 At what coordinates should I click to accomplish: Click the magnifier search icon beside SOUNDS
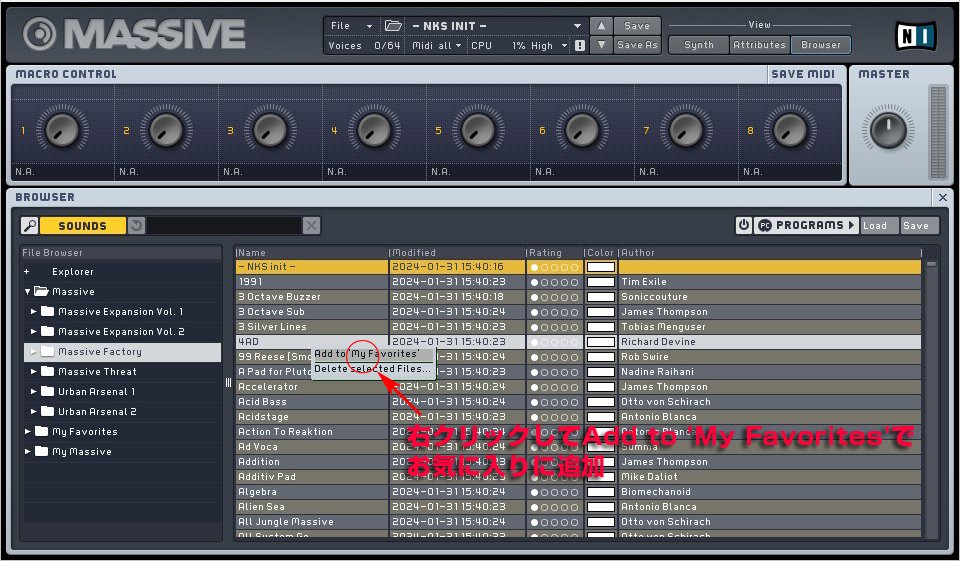[x=29, y=225]
